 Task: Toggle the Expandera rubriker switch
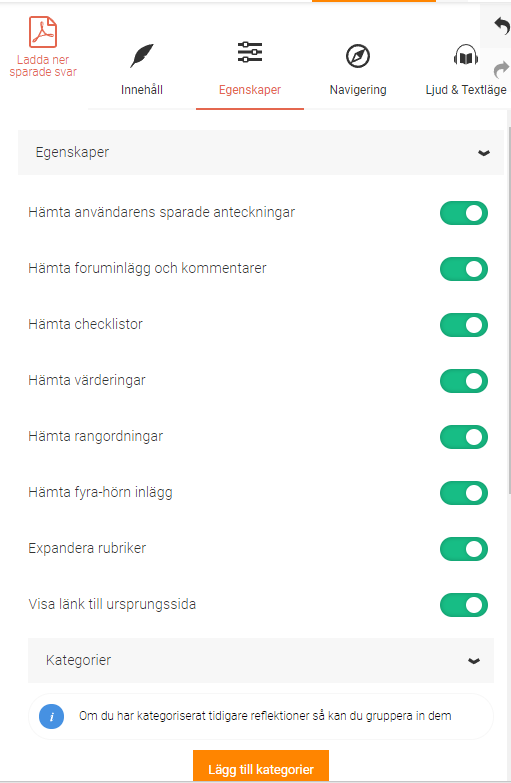click(x=464, y=549)
